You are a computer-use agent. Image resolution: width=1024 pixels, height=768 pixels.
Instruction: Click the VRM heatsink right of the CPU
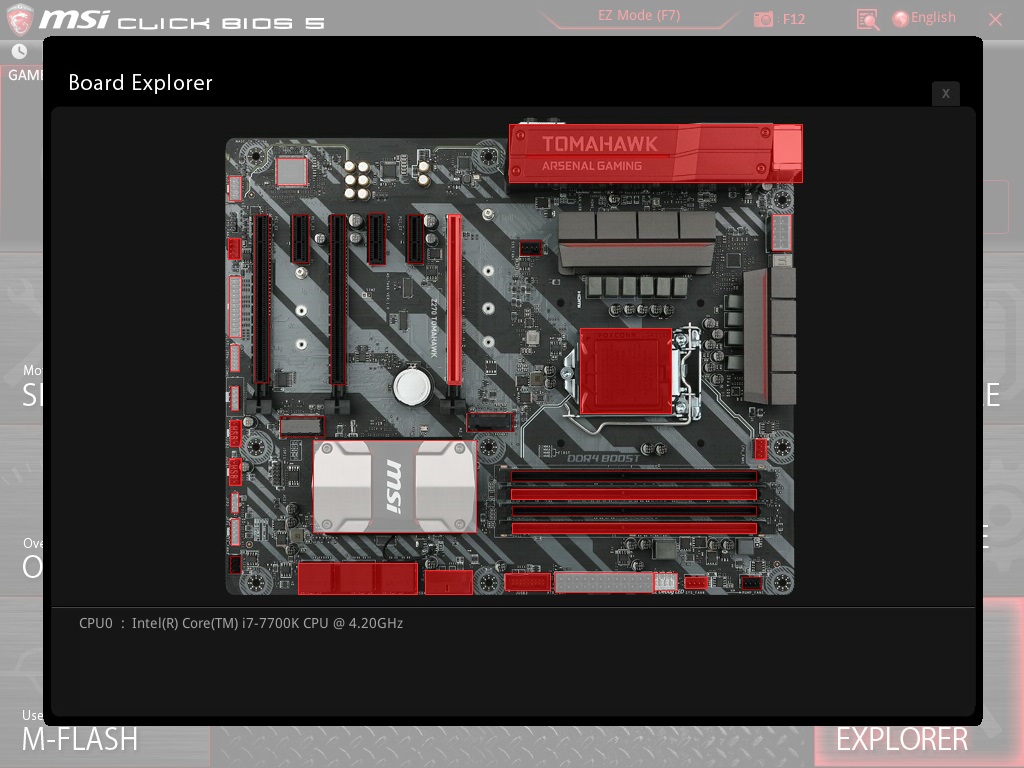click(x=769, y=336)
